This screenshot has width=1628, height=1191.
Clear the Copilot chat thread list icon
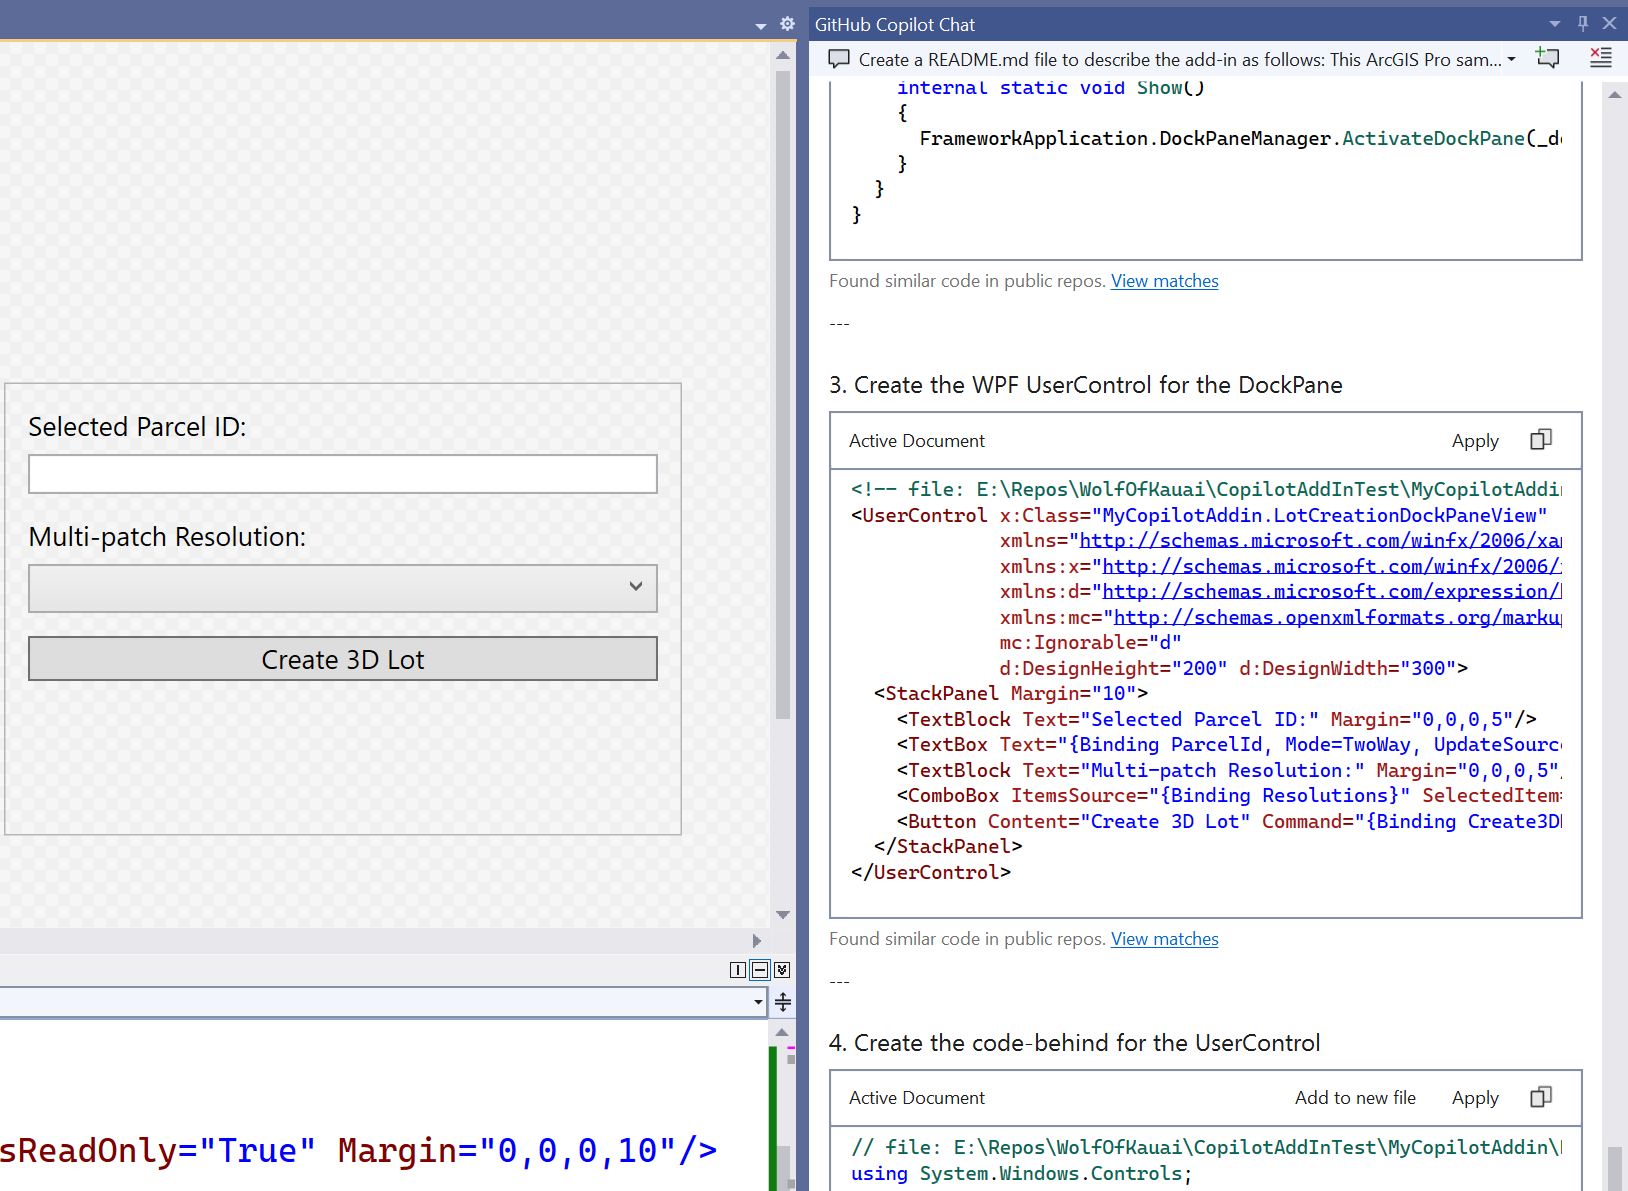[x=1601, y=58]
